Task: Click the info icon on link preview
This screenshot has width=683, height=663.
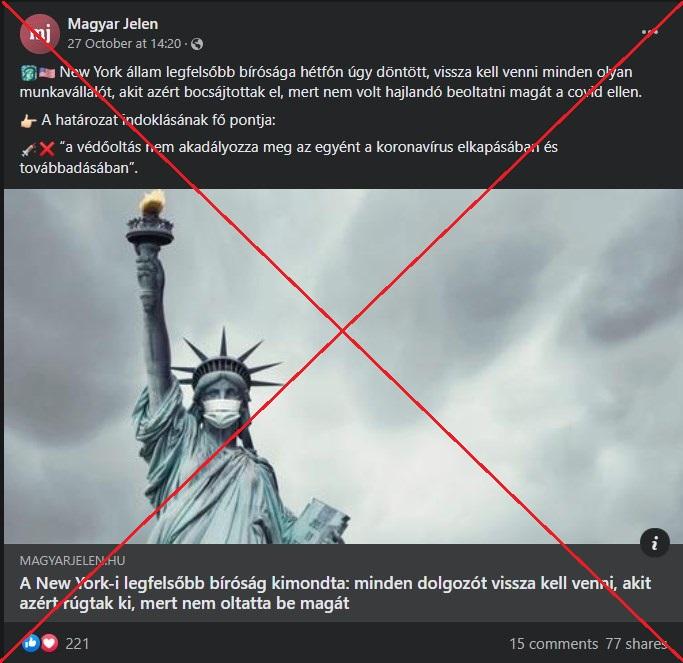Action: [655, 543]
